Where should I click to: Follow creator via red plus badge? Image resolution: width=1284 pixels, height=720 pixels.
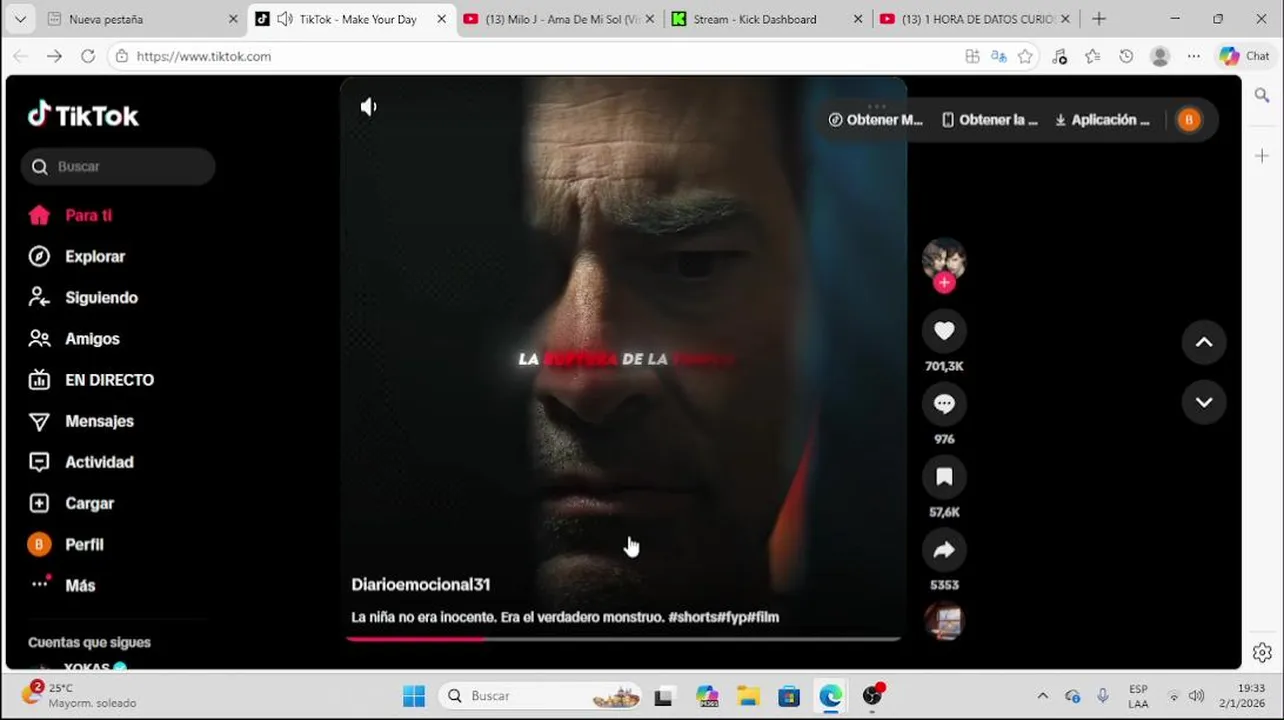pyautogui.click(x=944, y=283)
